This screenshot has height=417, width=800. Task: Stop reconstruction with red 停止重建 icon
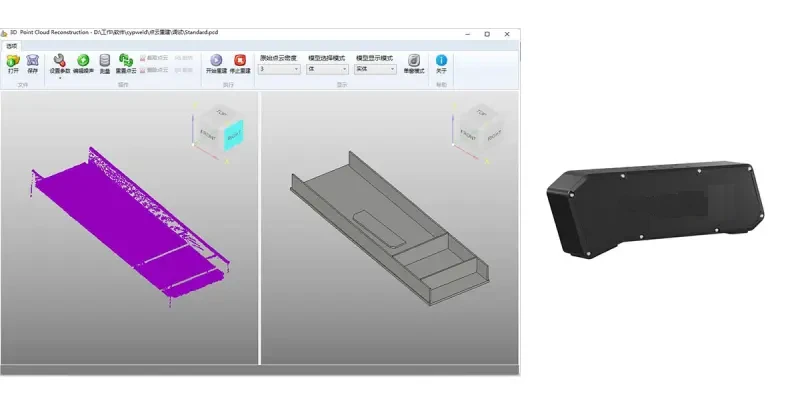pos(240,62)
